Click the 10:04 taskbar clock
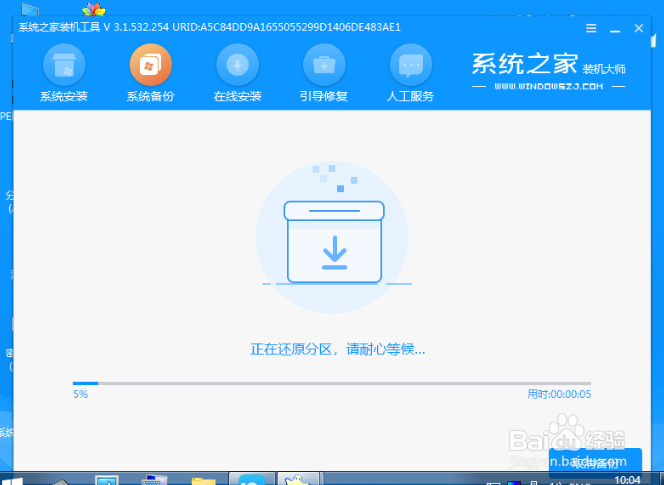Viewport: 664px width, 485px height. [x=628, y=480]
